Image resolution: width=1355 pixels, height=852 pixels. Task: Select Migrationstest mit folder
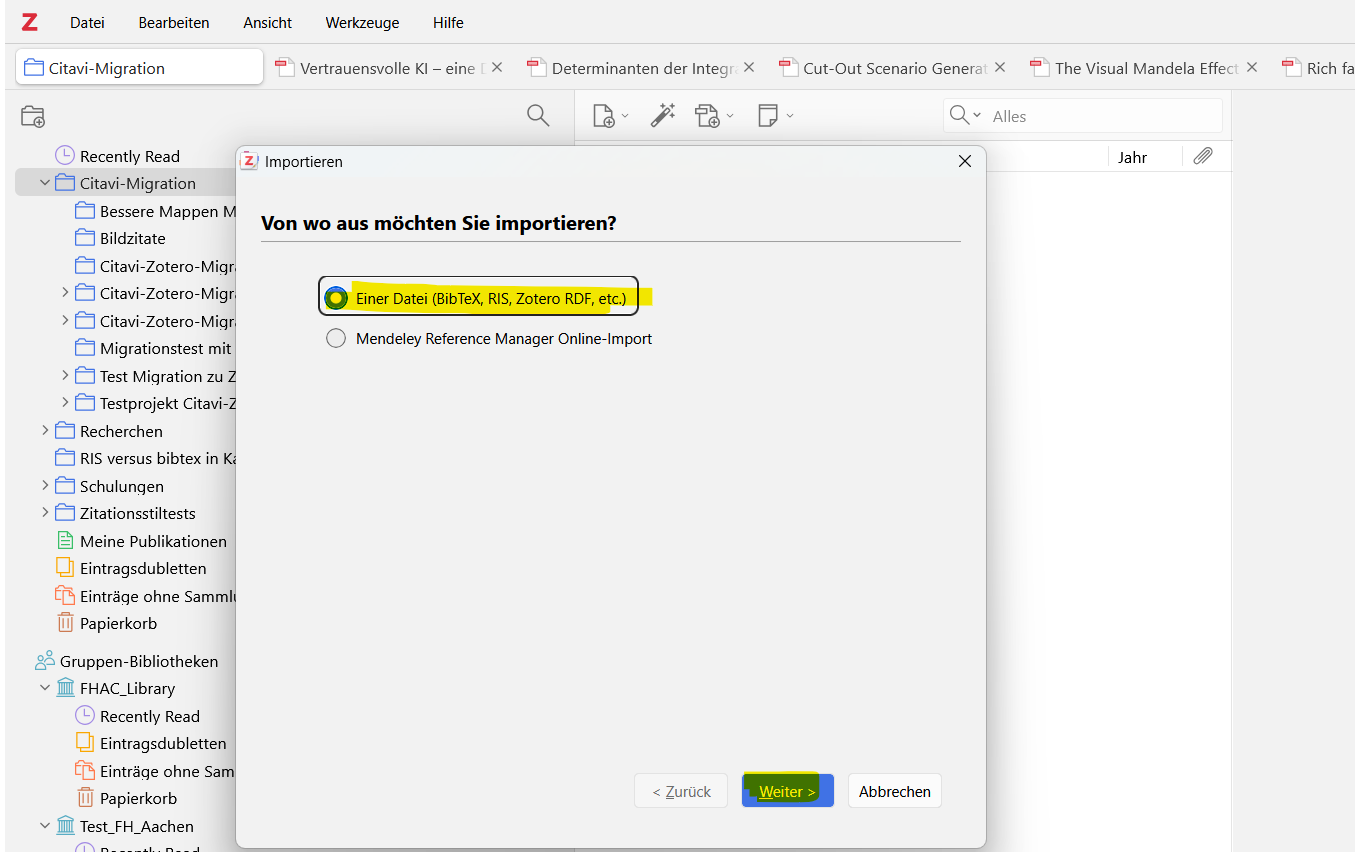tap(154, 348)
